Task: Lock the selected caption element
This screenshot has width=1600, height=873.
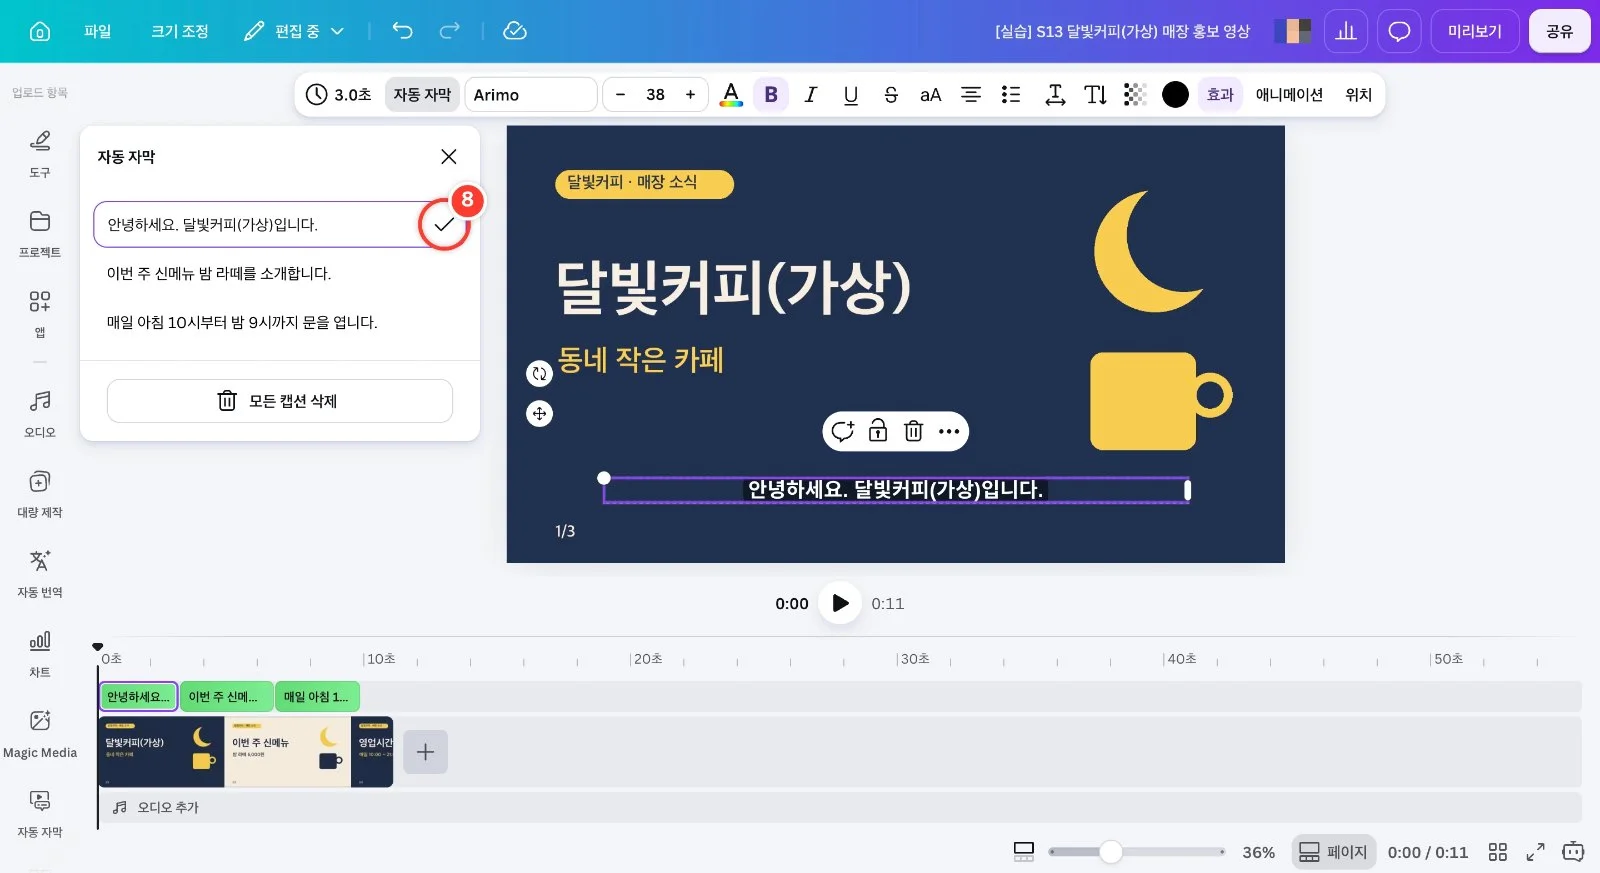Action: point(878,431)
